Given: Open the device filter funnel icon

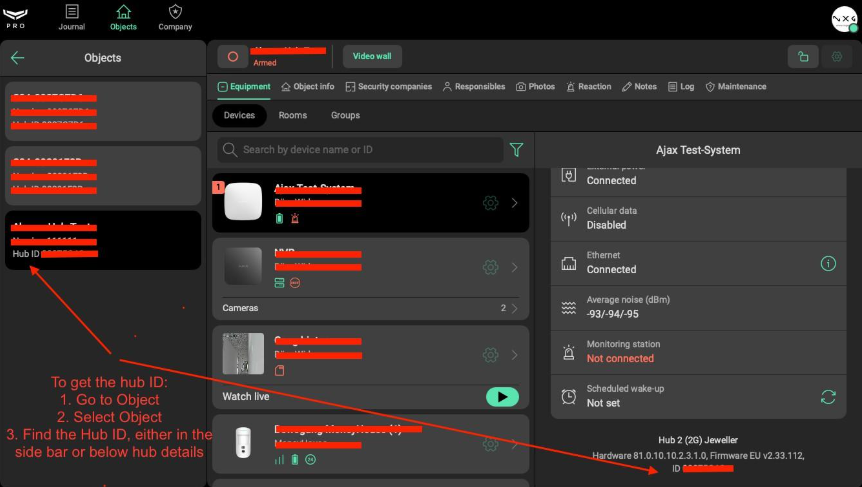Looking at the screenshot, I should (516, 150).
